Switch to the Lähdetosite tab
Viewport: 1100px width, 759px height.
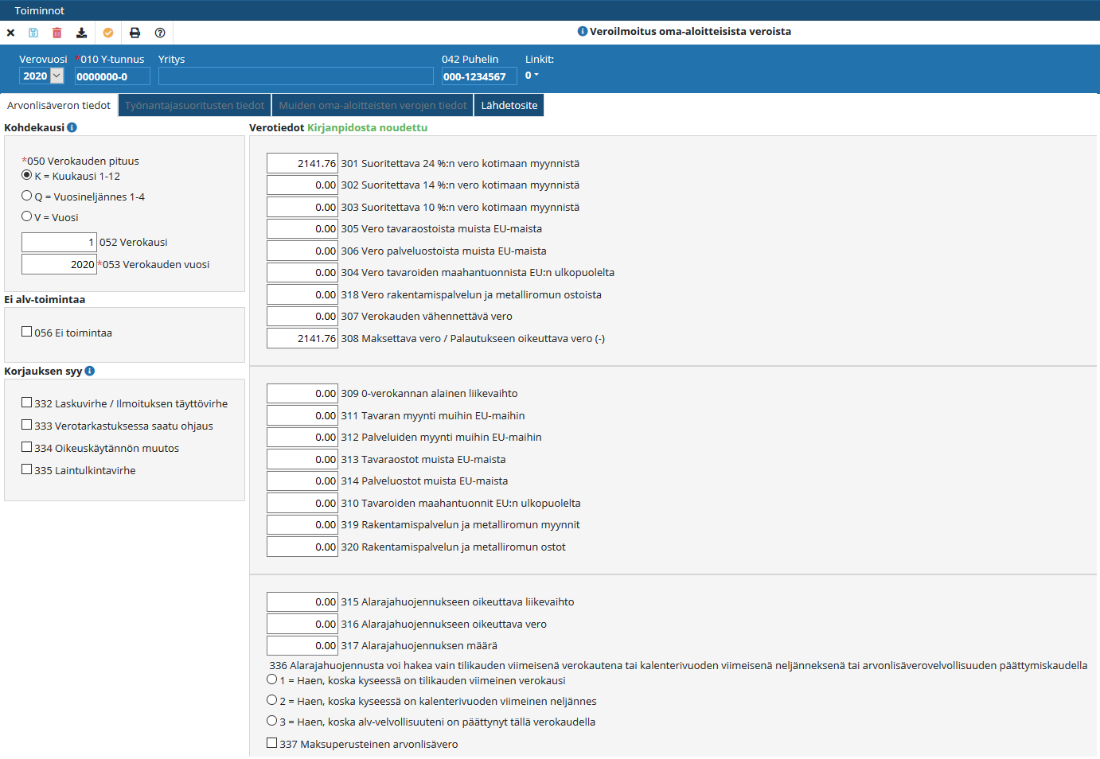click(x=508, y=105)
